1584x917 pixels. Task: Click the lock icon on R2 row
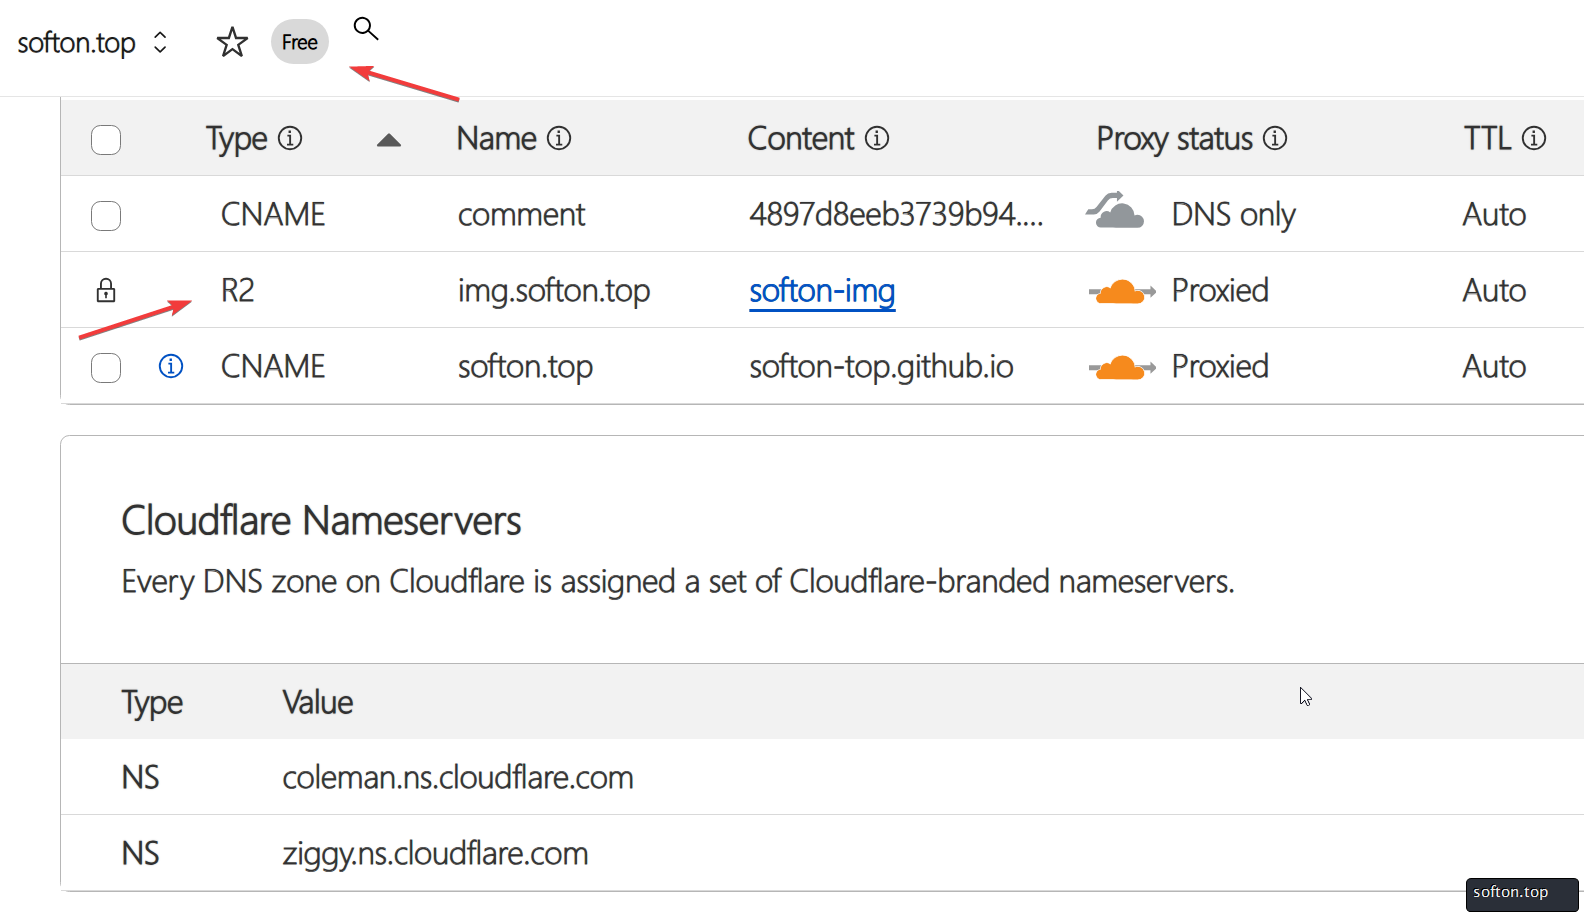[x=106, y=290]
